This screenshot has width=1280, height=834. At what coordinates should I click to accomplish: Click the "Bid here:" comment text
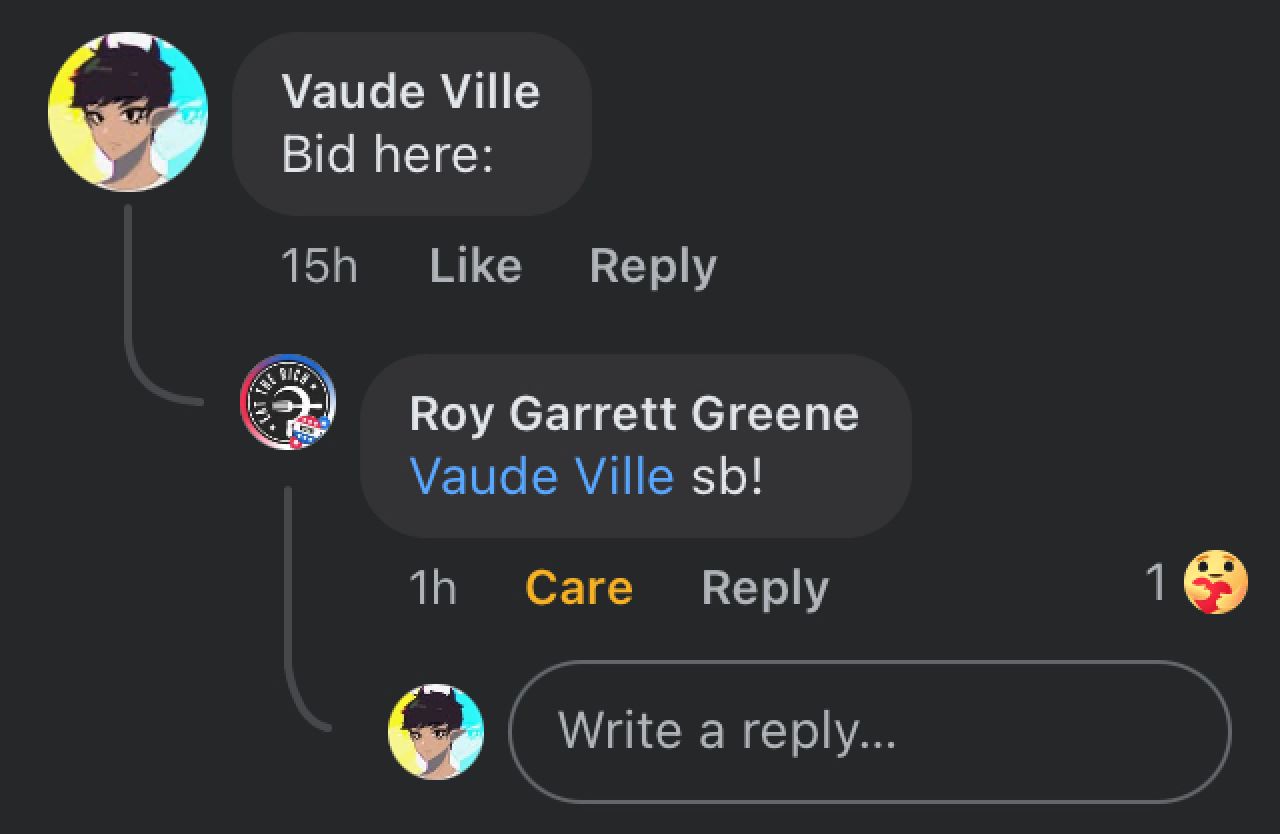[388, 155]
